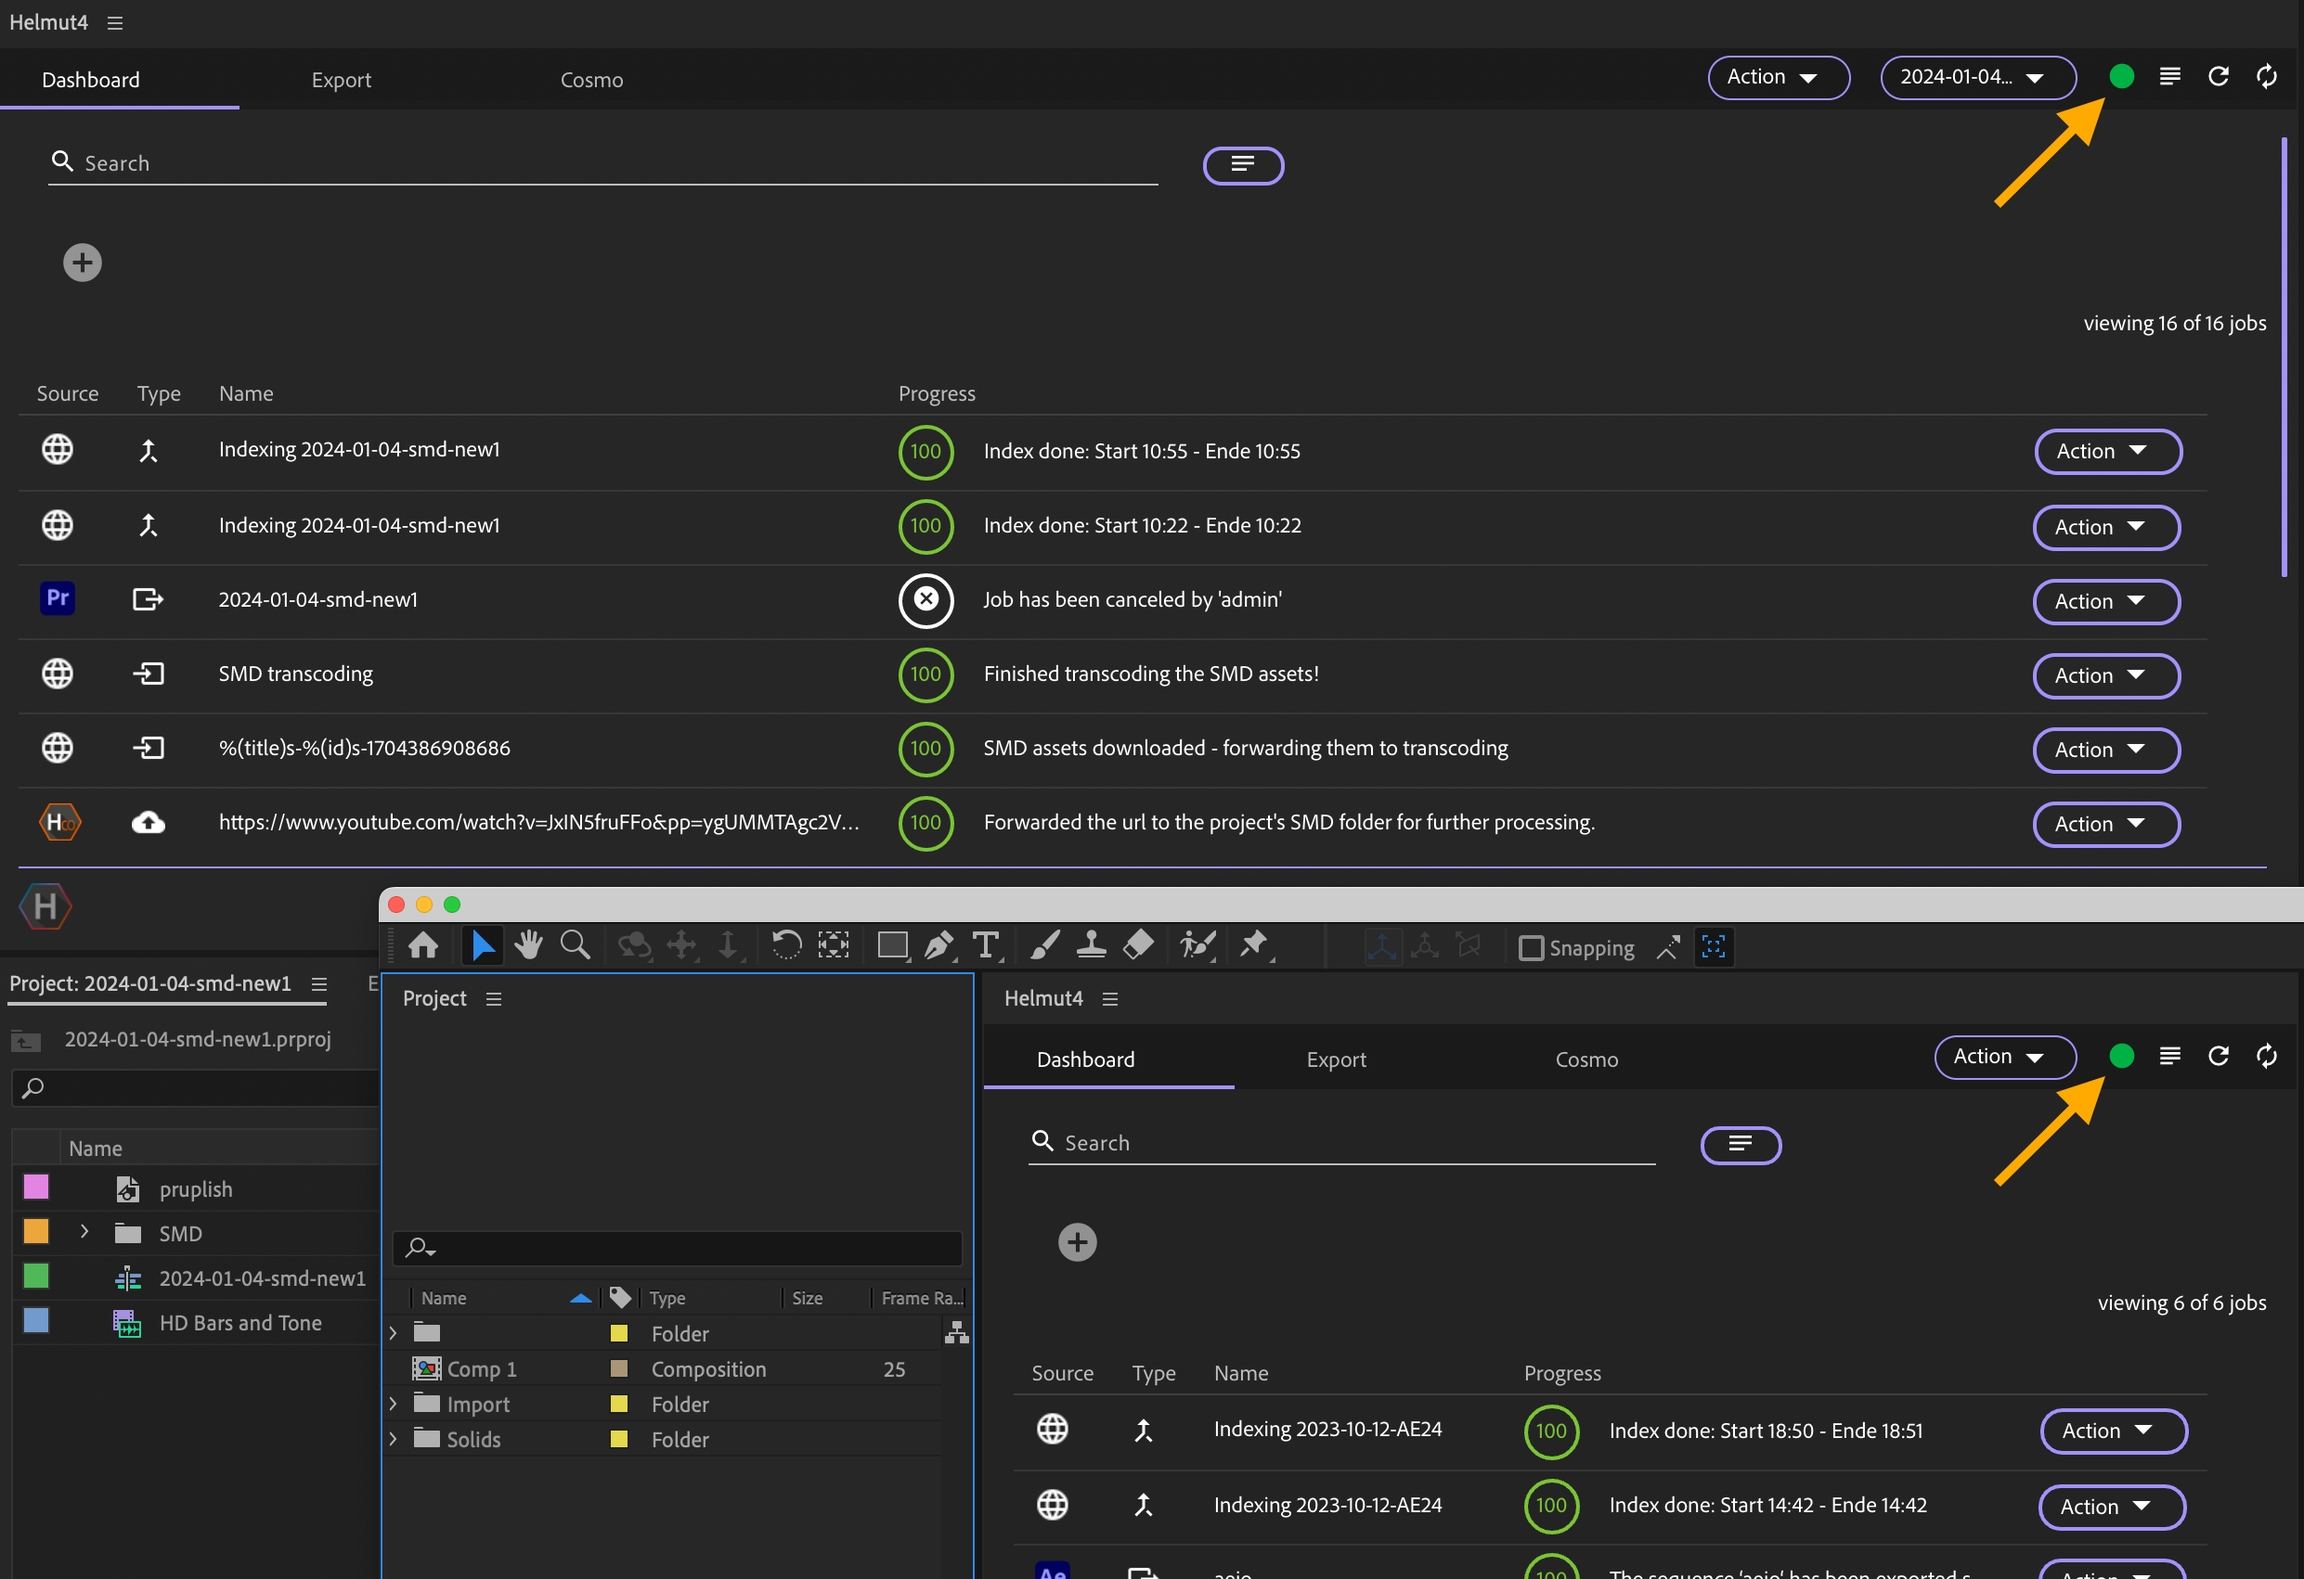Click the add job plus icon in top dashboard
The height and width of the screenshot is (1579, 2304).
[82, 263]
